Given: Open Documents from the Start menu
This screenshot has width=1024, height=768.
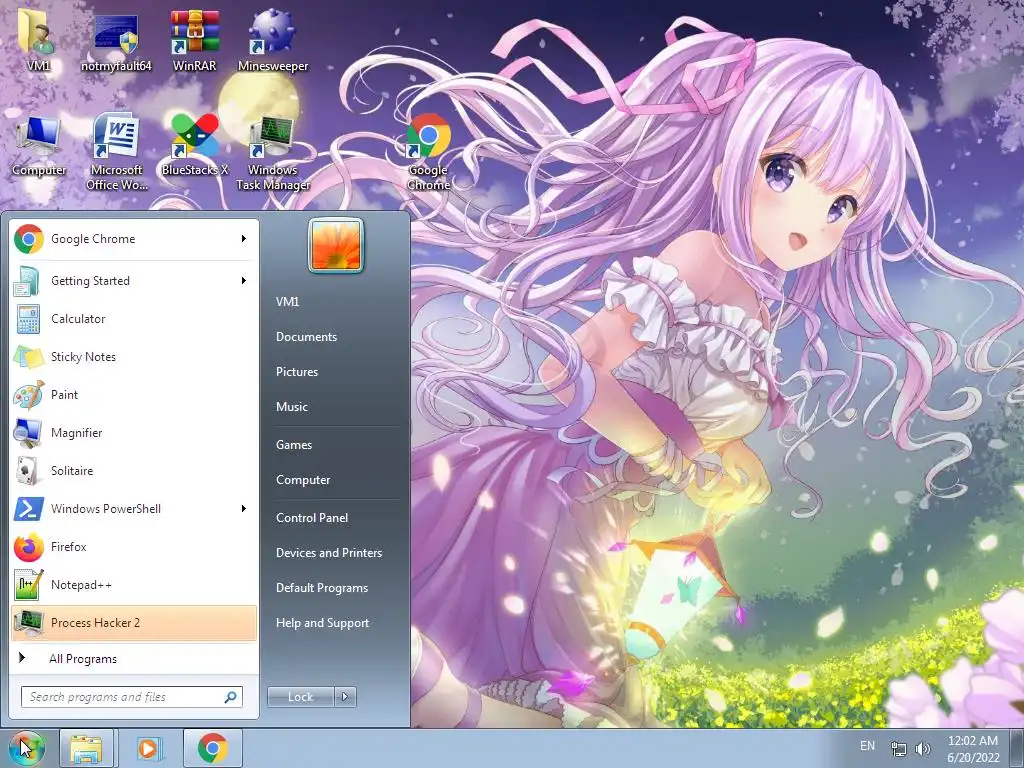Looking at the screenshot, I should point(306,337).
